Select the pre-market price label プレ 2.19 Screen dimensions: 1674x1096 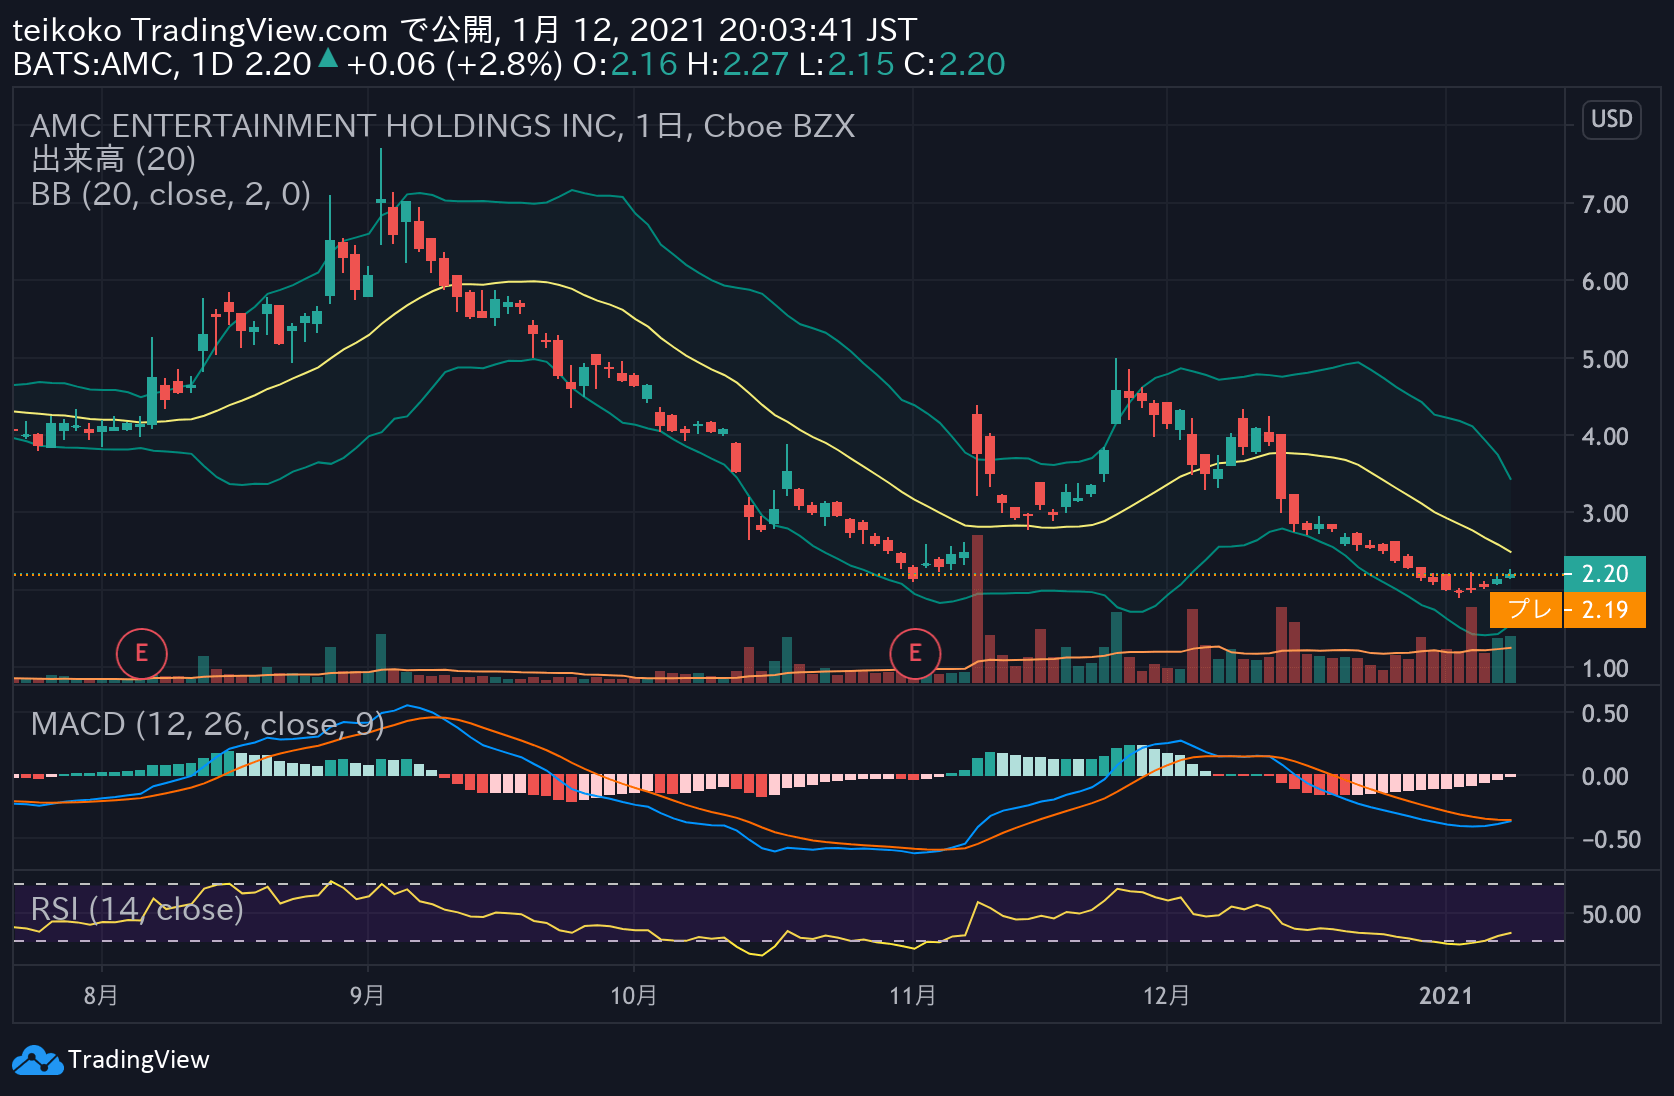(1567, 610)
